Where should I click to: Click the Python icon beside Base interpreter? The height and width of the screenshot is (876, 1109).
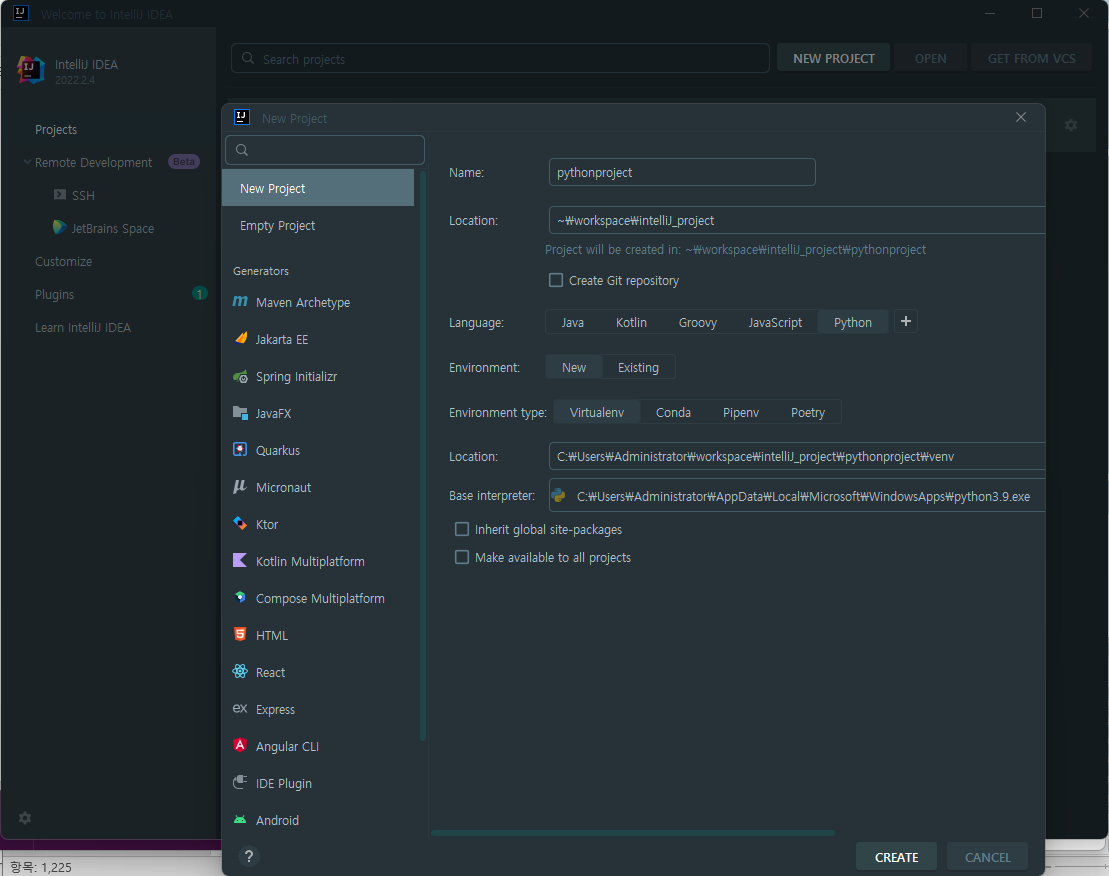559,496
